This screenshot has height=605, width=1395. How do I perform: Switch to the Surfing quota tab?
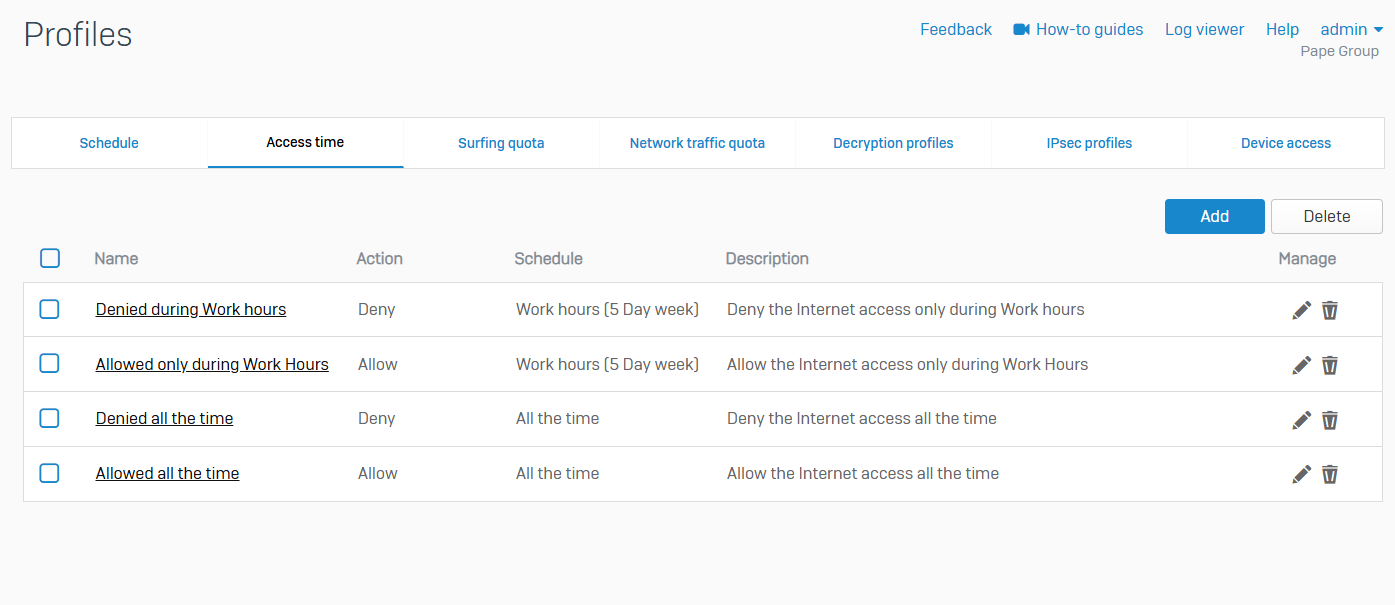point(501,143)
